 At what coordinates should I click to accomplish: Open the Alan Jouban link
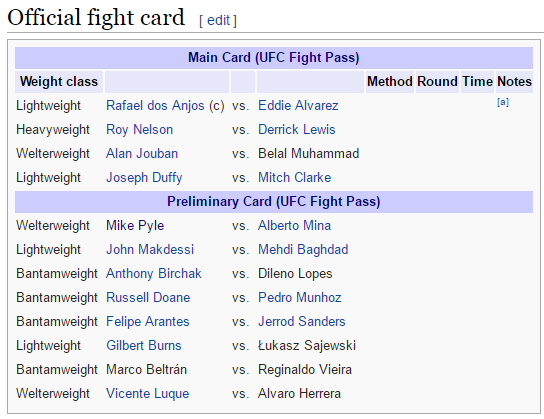coord(142,153)
